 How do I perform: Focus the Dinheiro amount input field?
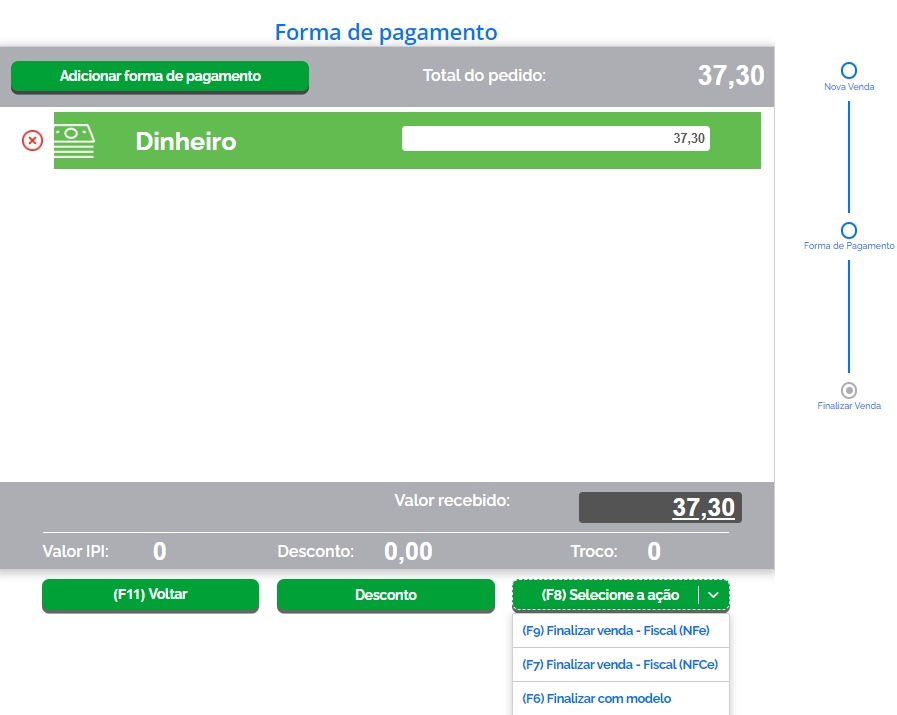coord(555,139)
